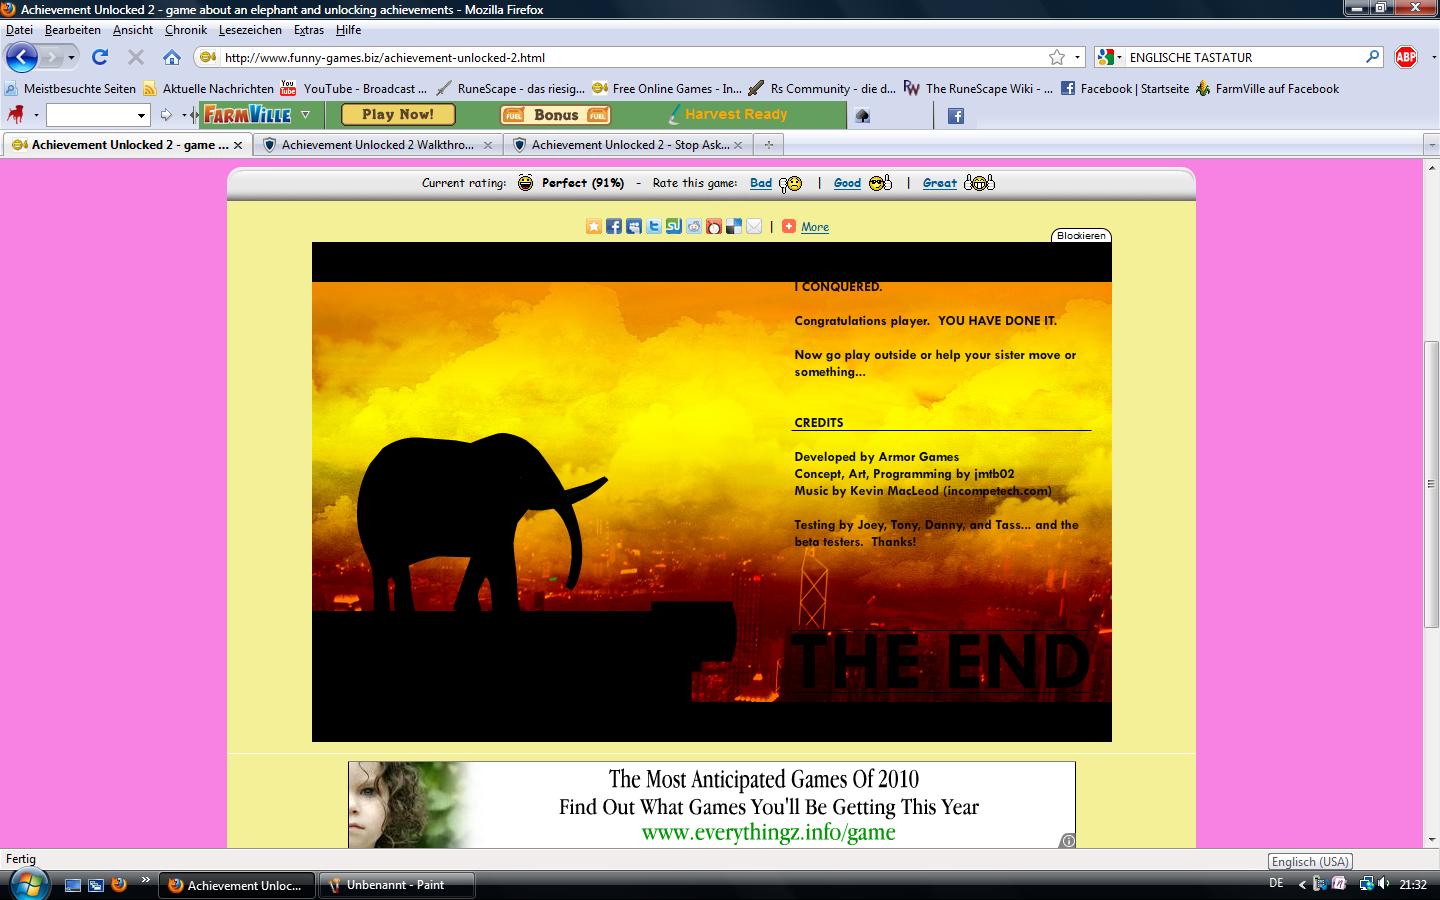The width and height of the screenshot is (1440, 900).
Task: Switch to Achievement Unlocked 2 Walkthrough tab
Action: tap(377, 145)
